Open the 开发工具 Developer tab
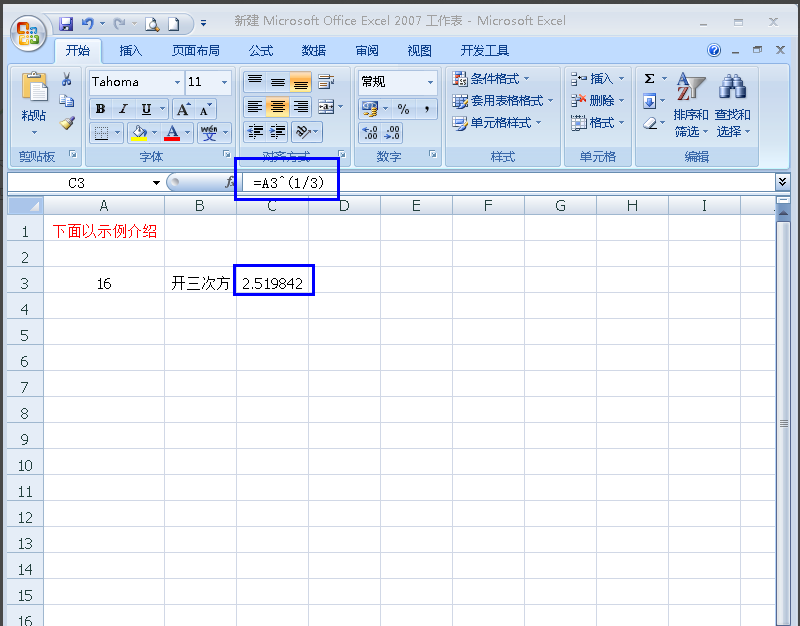This screenshot has width=800, height=626. (x=485, y=51)
